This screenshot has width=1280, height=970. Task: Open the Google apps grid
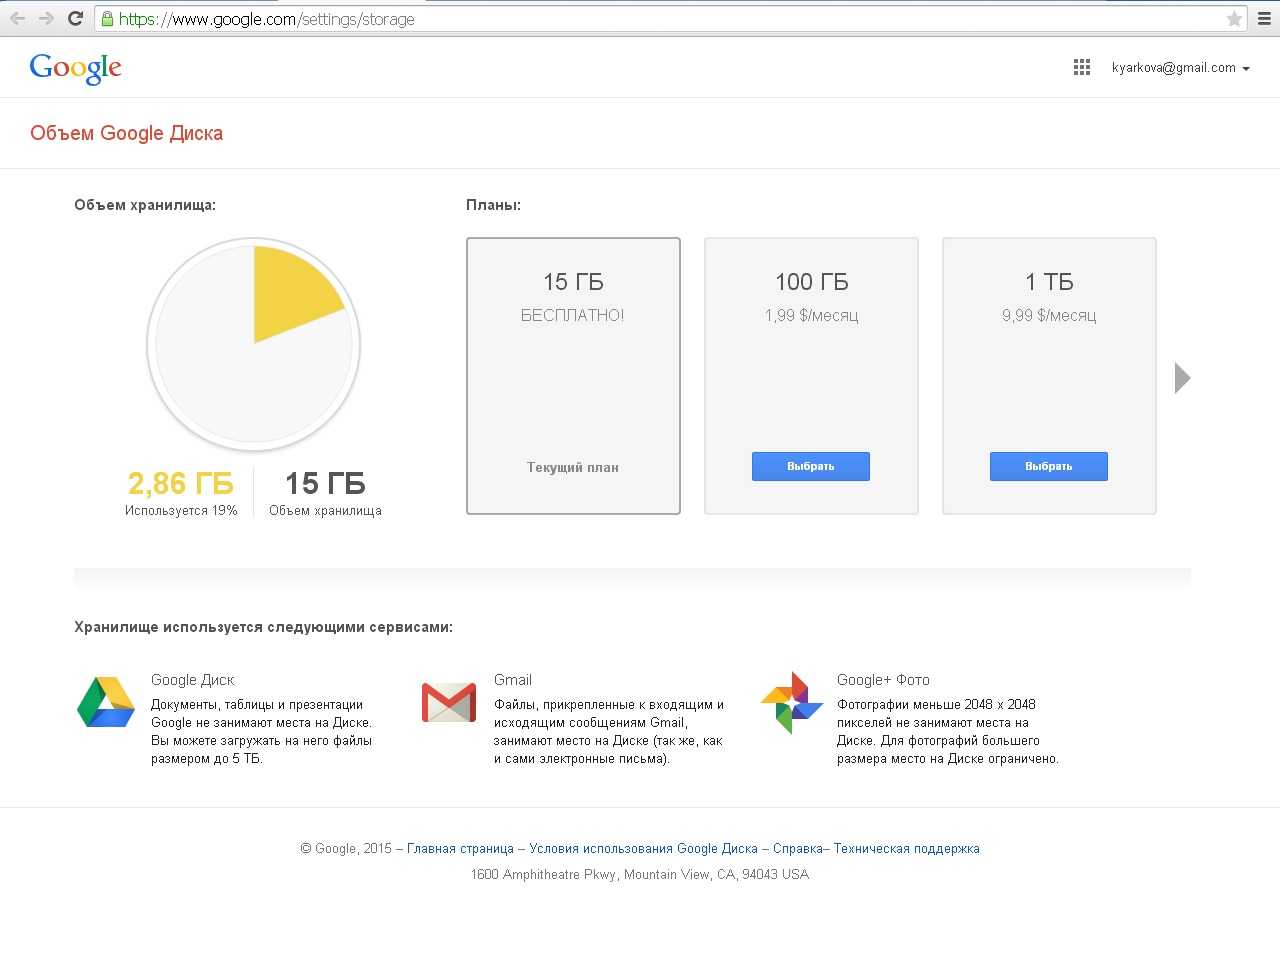(1081, 68)
